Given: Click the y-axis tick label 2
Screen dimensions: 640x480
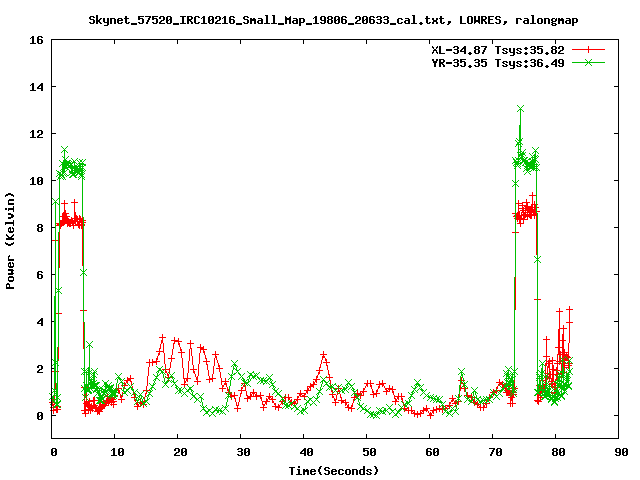Looking at the screenshot, I should click(x=40, y=369).
